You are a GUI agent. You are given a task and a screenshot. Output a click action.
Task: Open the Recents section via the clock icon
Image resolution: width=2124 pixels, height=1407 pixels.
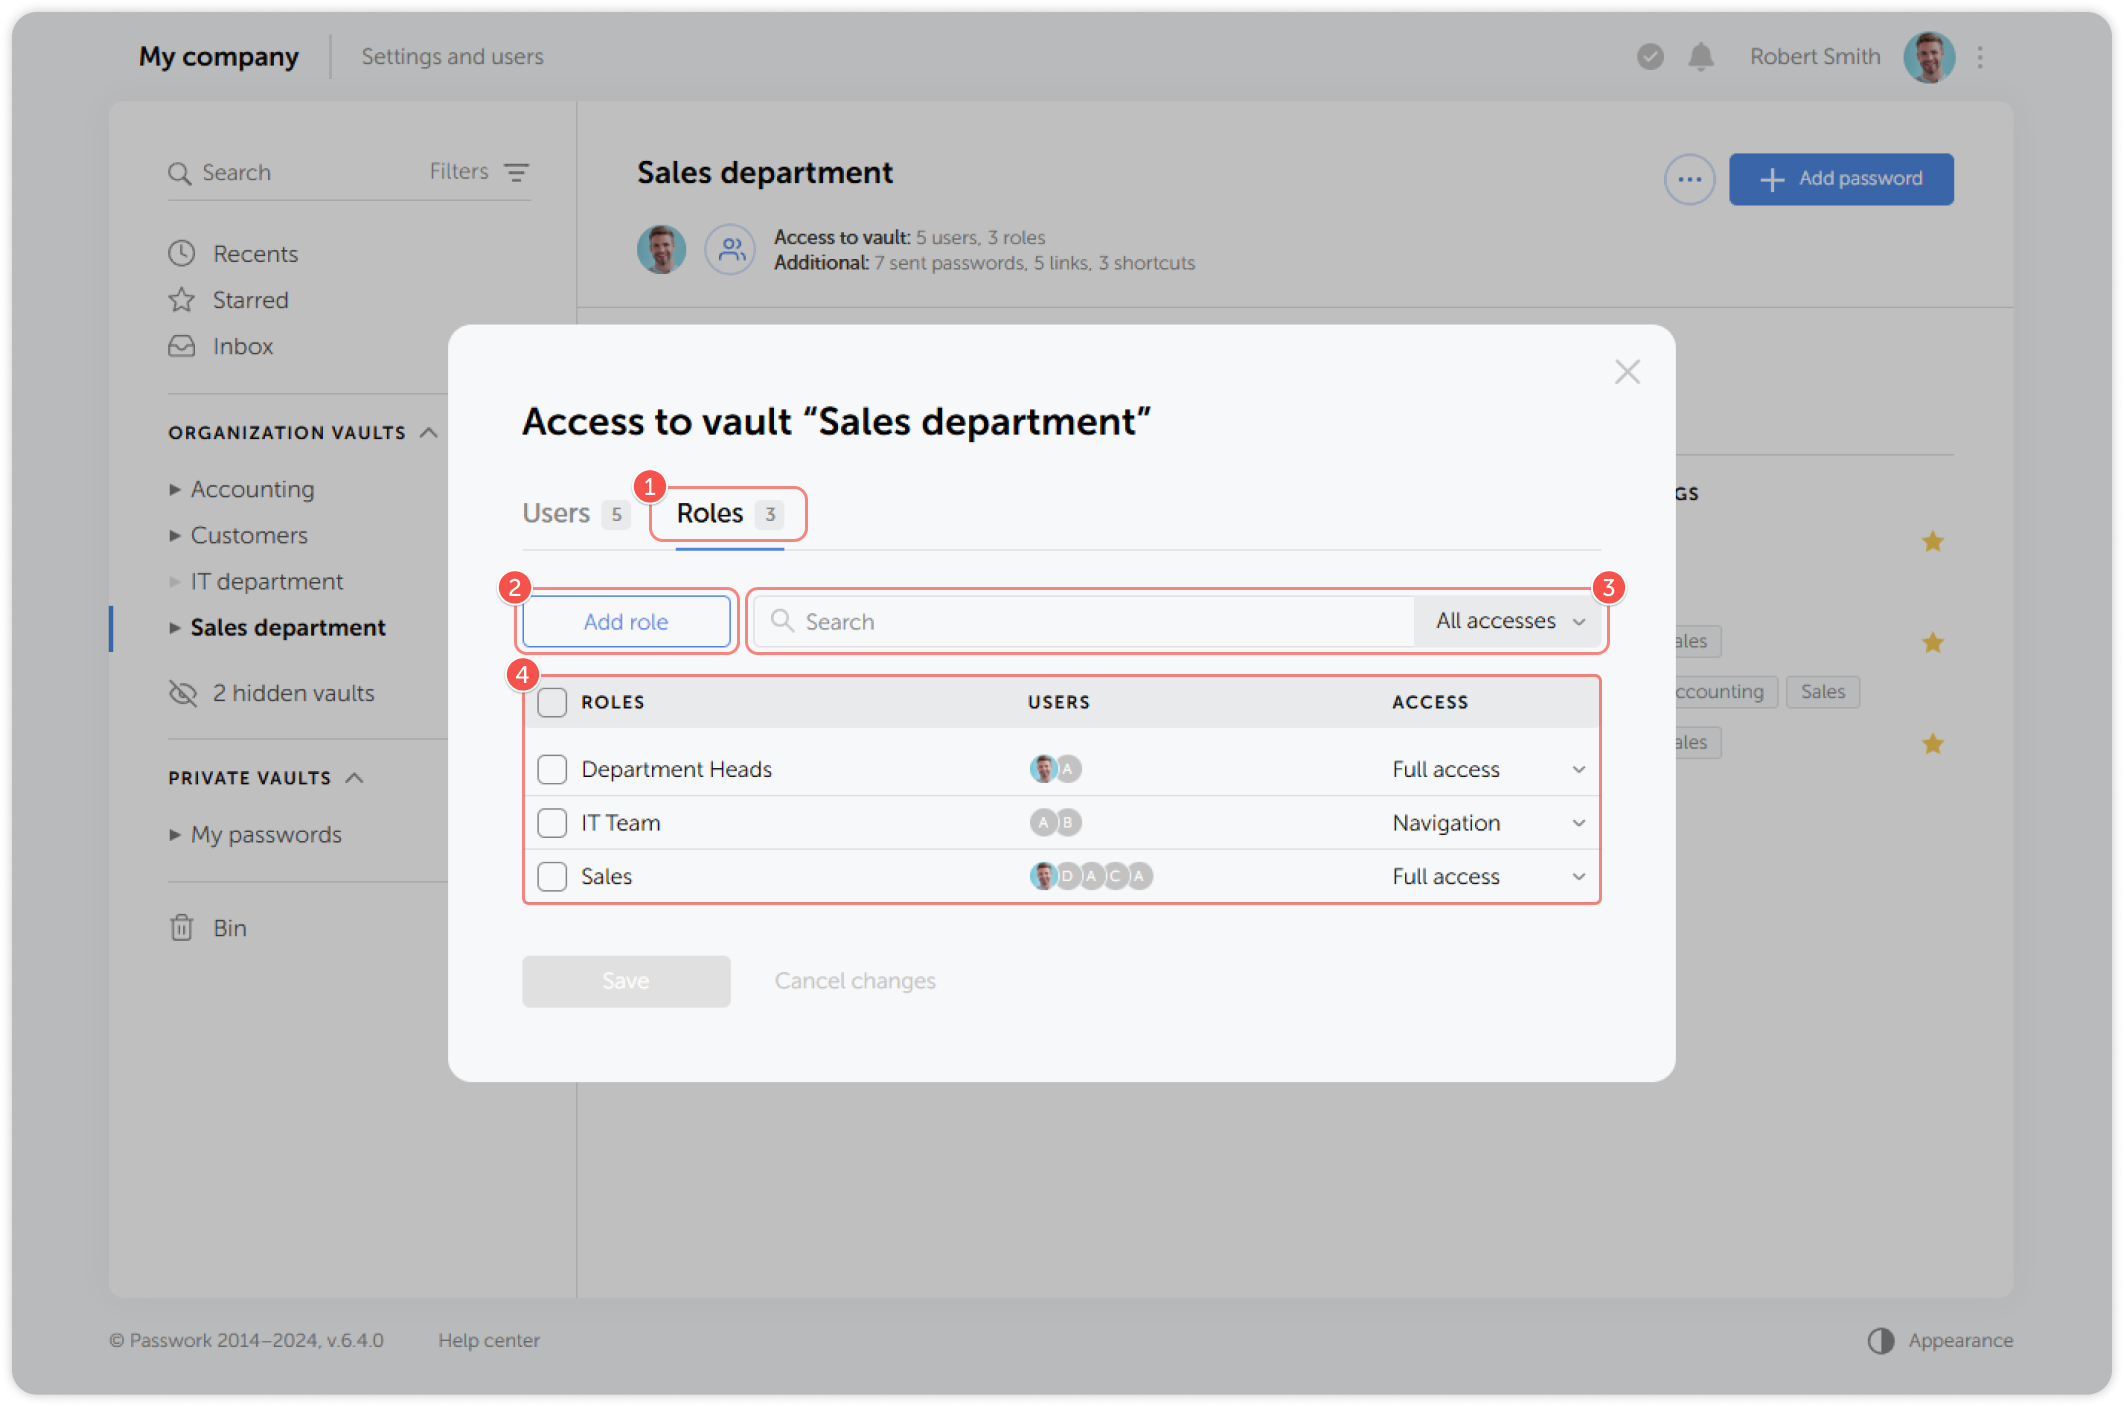[182, 253]
